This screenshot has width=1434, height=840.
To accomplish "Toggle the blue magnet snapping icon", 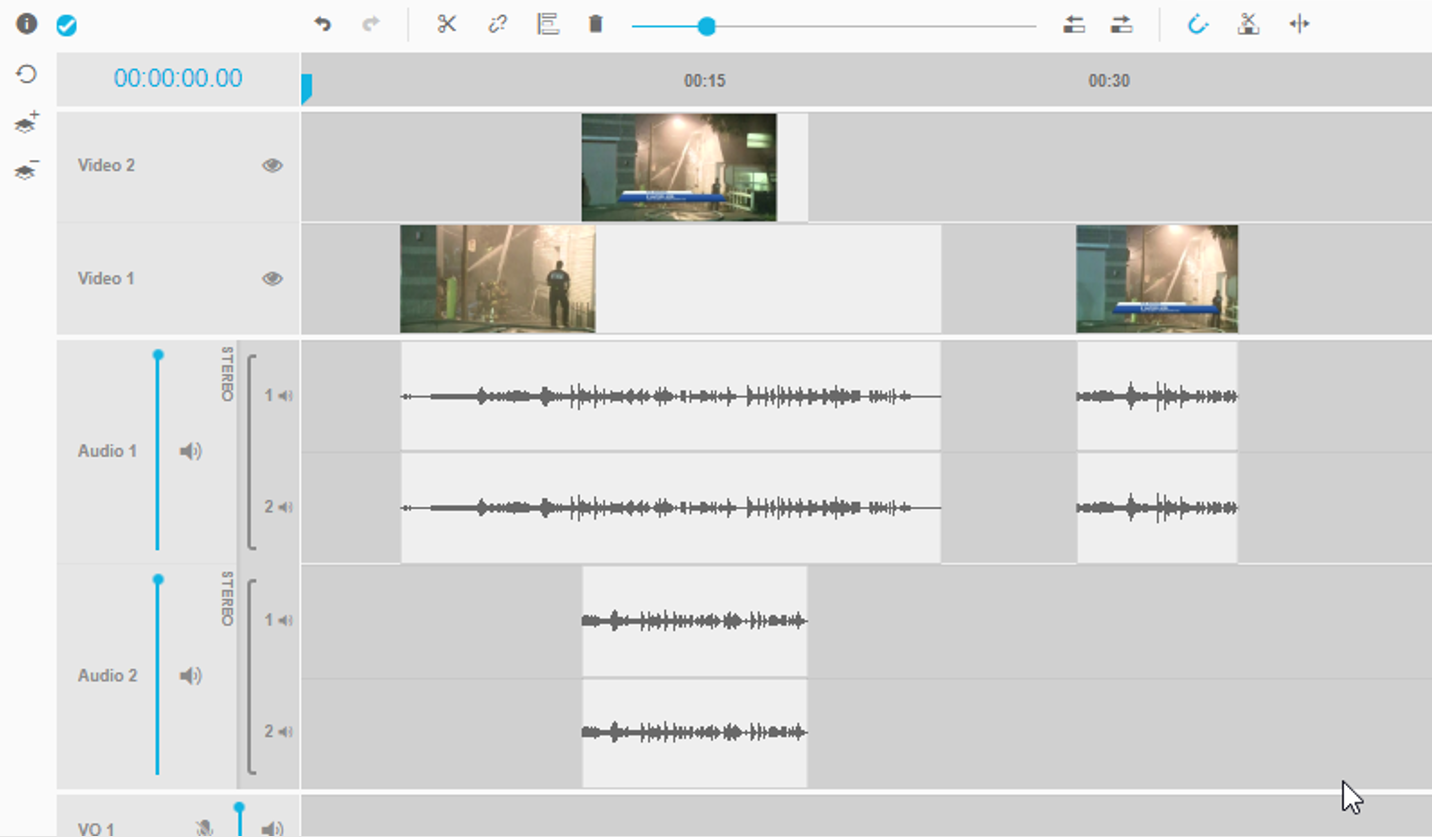I will click(x=1198, y=24).
